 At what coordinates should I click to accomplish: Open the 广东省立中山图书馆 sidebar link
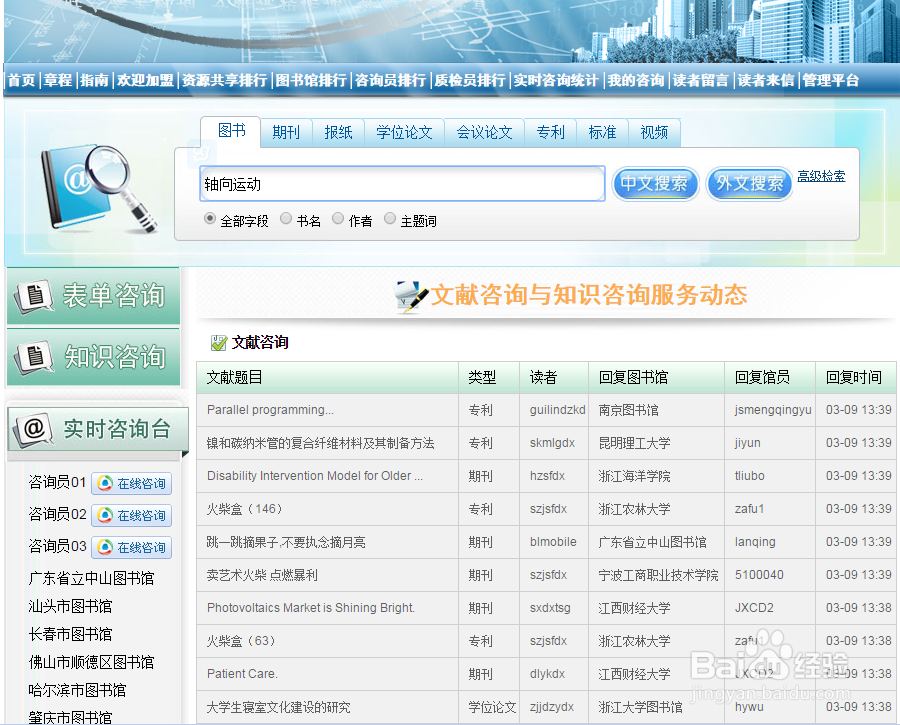tap(91, 578)
